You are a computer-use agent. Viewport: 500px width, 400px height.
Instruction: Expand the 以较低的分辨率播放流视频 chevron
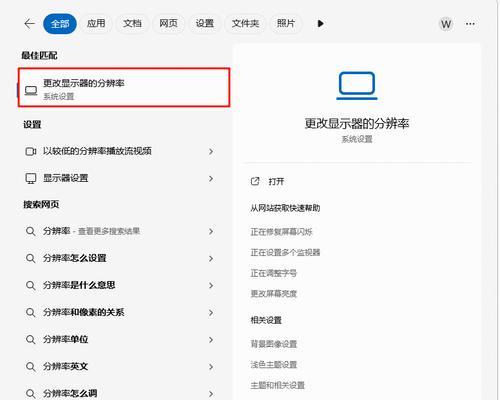(211, 151)
